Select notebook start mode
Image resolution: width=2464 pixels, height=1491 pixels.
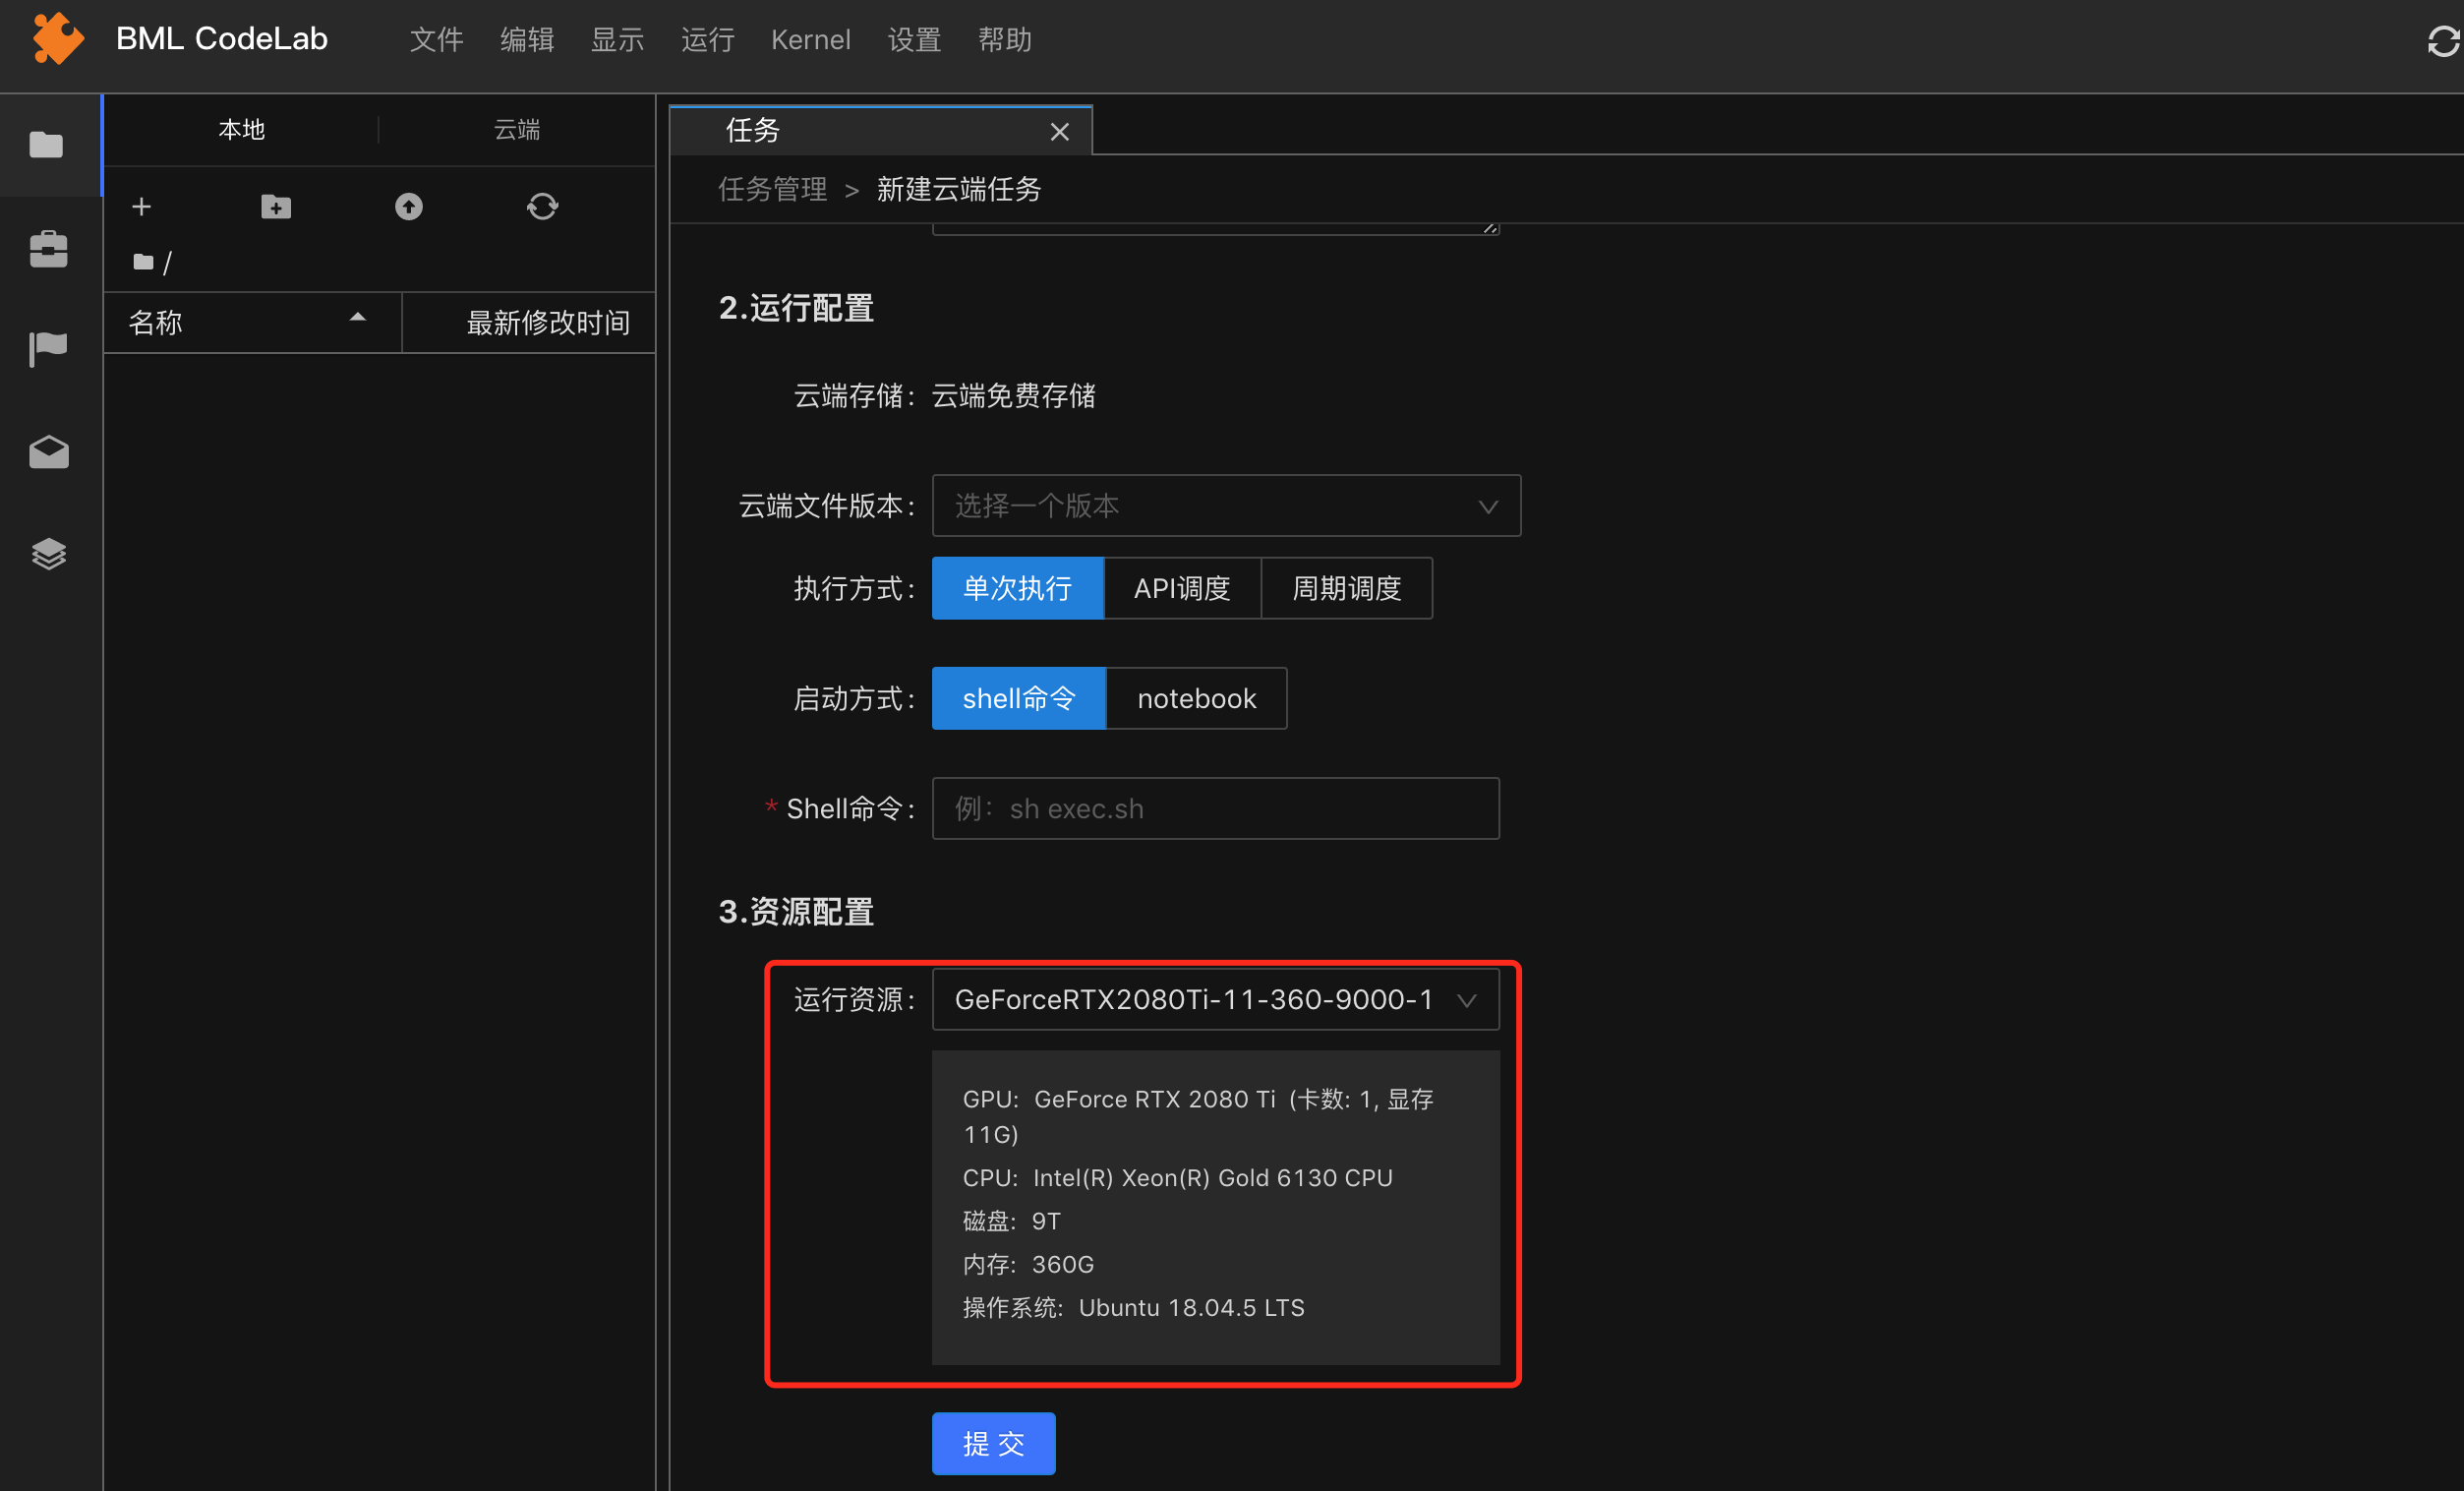(x=1197, y=698)
